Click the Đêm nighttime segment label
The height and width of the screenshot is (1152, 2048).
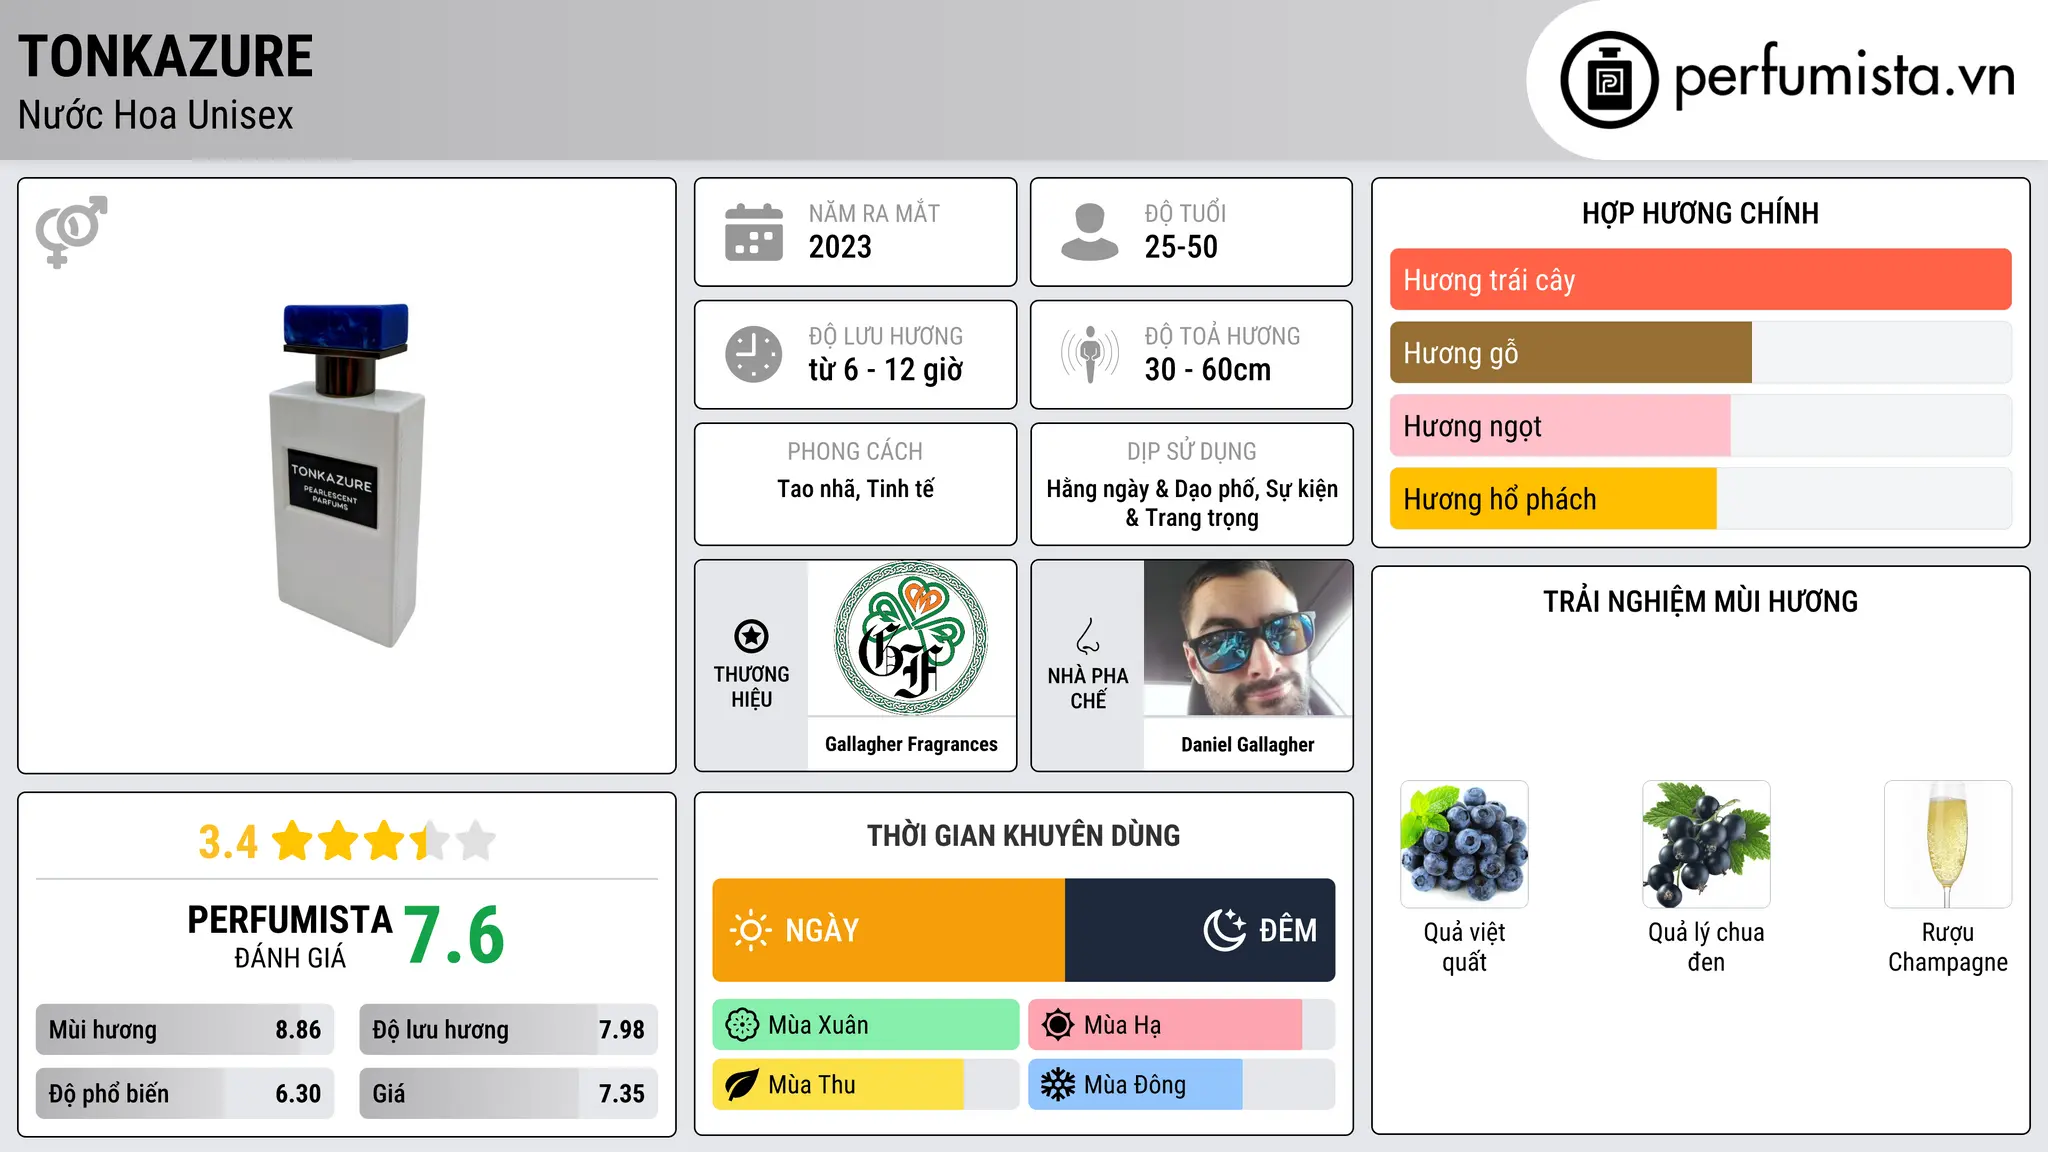coord(1288,930)
